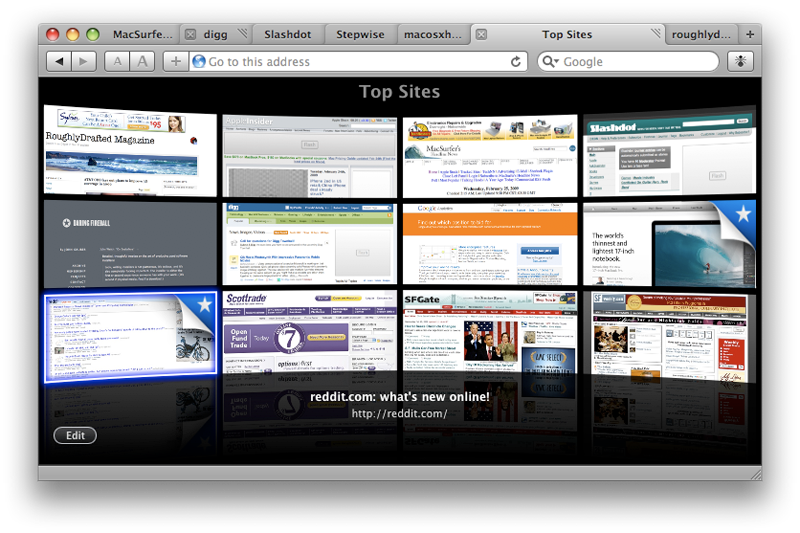Open the digg site thumbnail

[310, 244]
